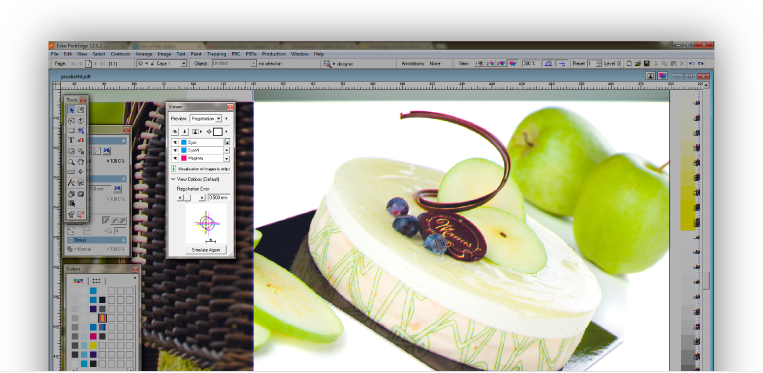Click the Simulate Again button
This screenshot has height=373, width=763.
coord(206,249)
